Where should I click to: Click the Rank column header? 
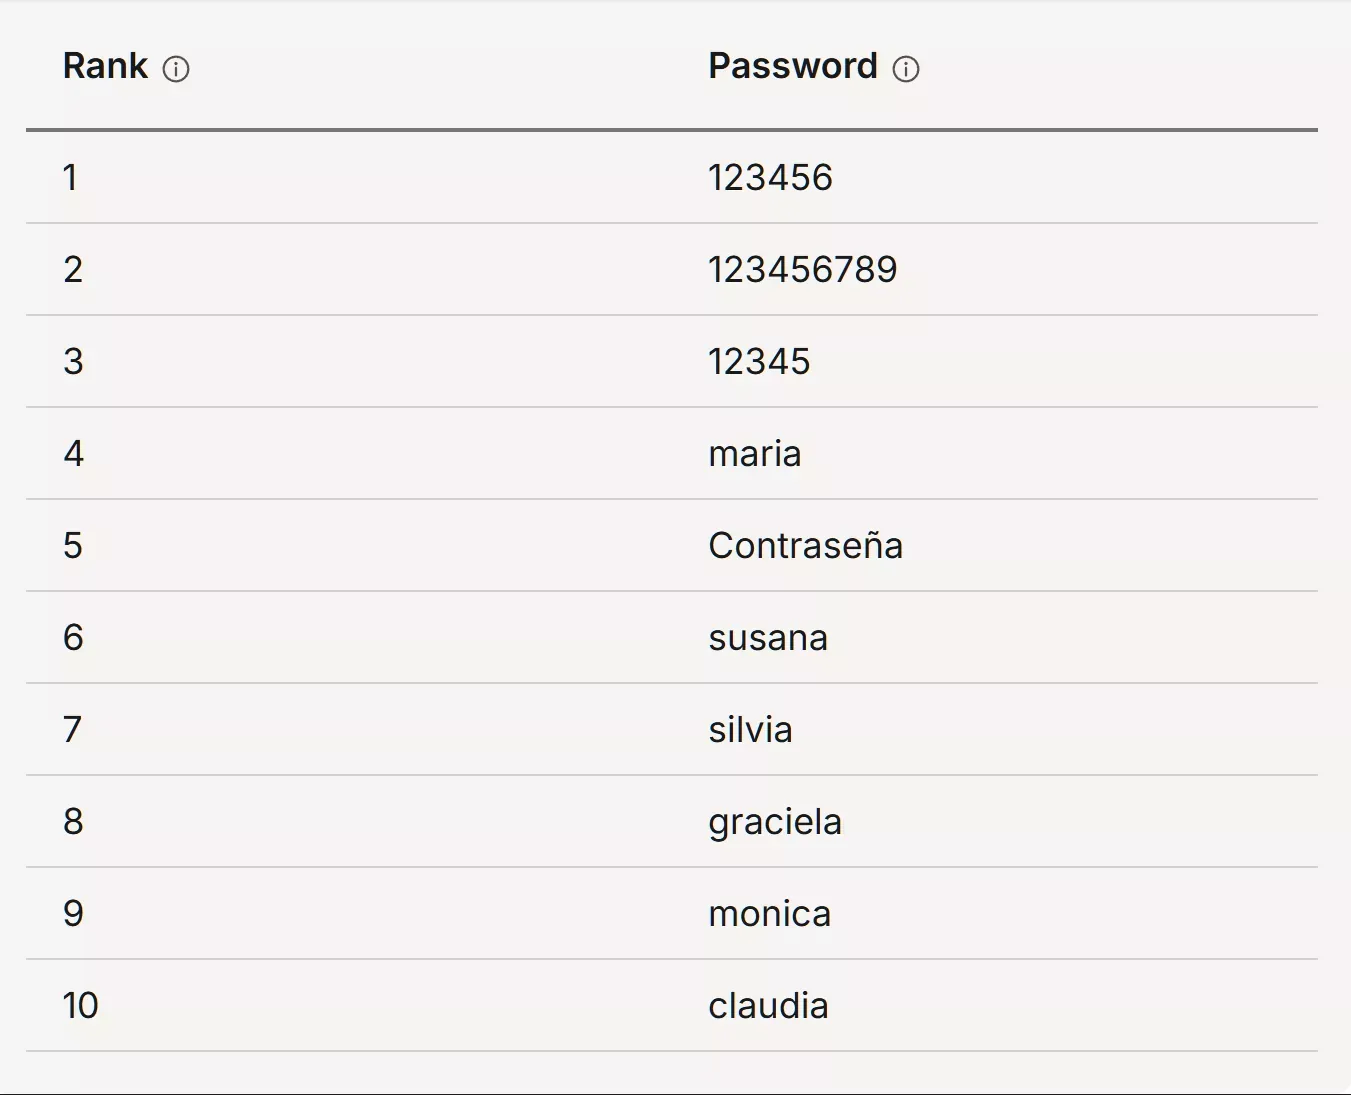coord(105,66)
